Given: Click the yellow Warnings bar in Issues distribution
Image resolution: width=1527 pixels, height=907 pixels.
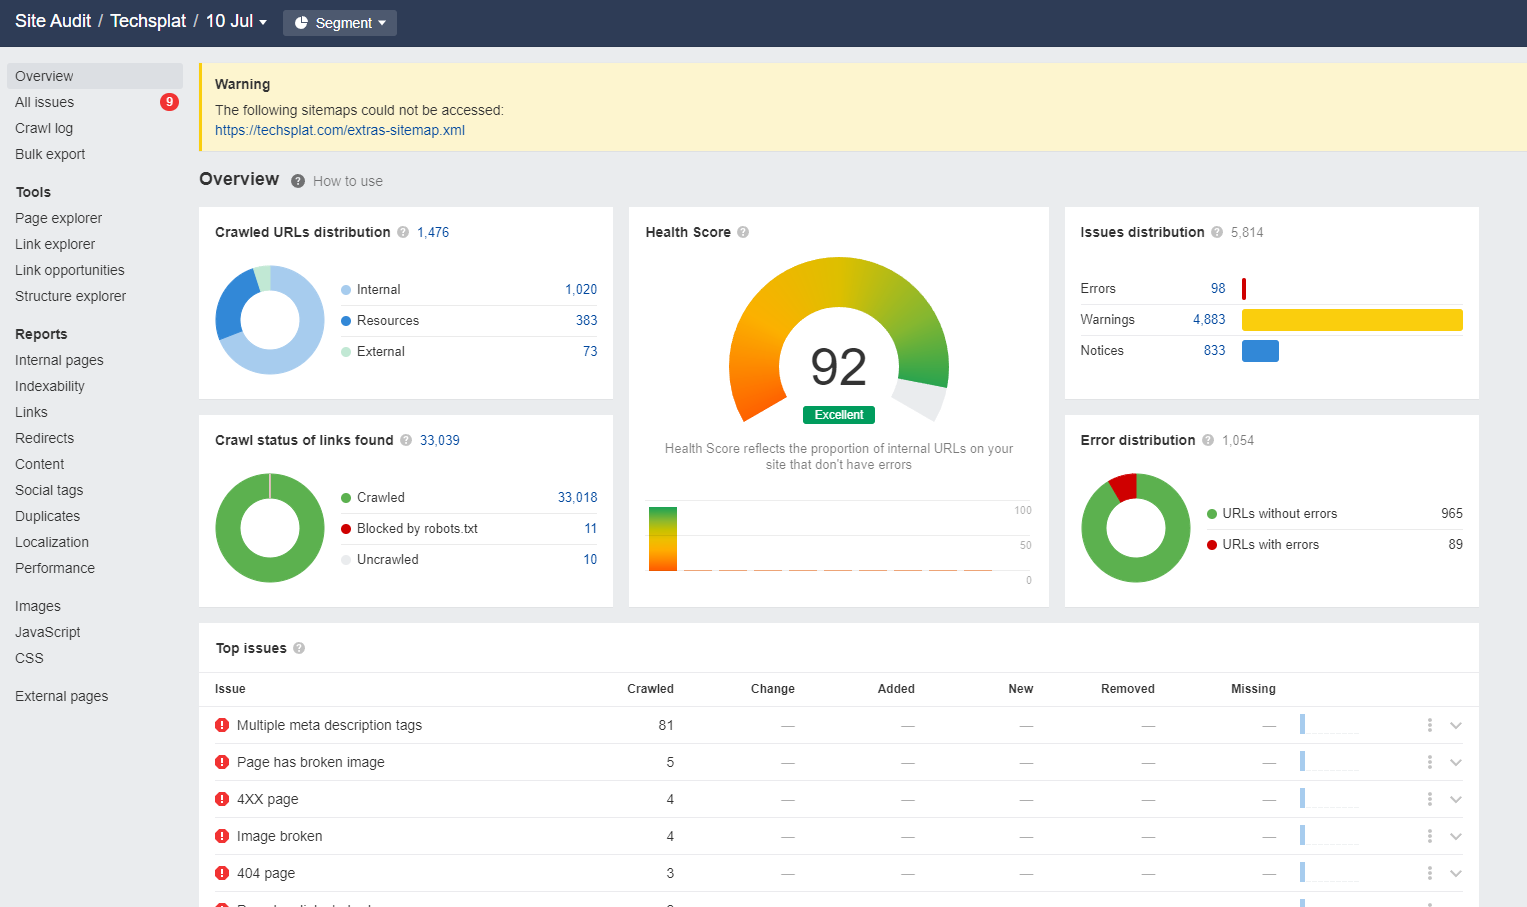Looking at the screenshot, I should click(1351, 320).
